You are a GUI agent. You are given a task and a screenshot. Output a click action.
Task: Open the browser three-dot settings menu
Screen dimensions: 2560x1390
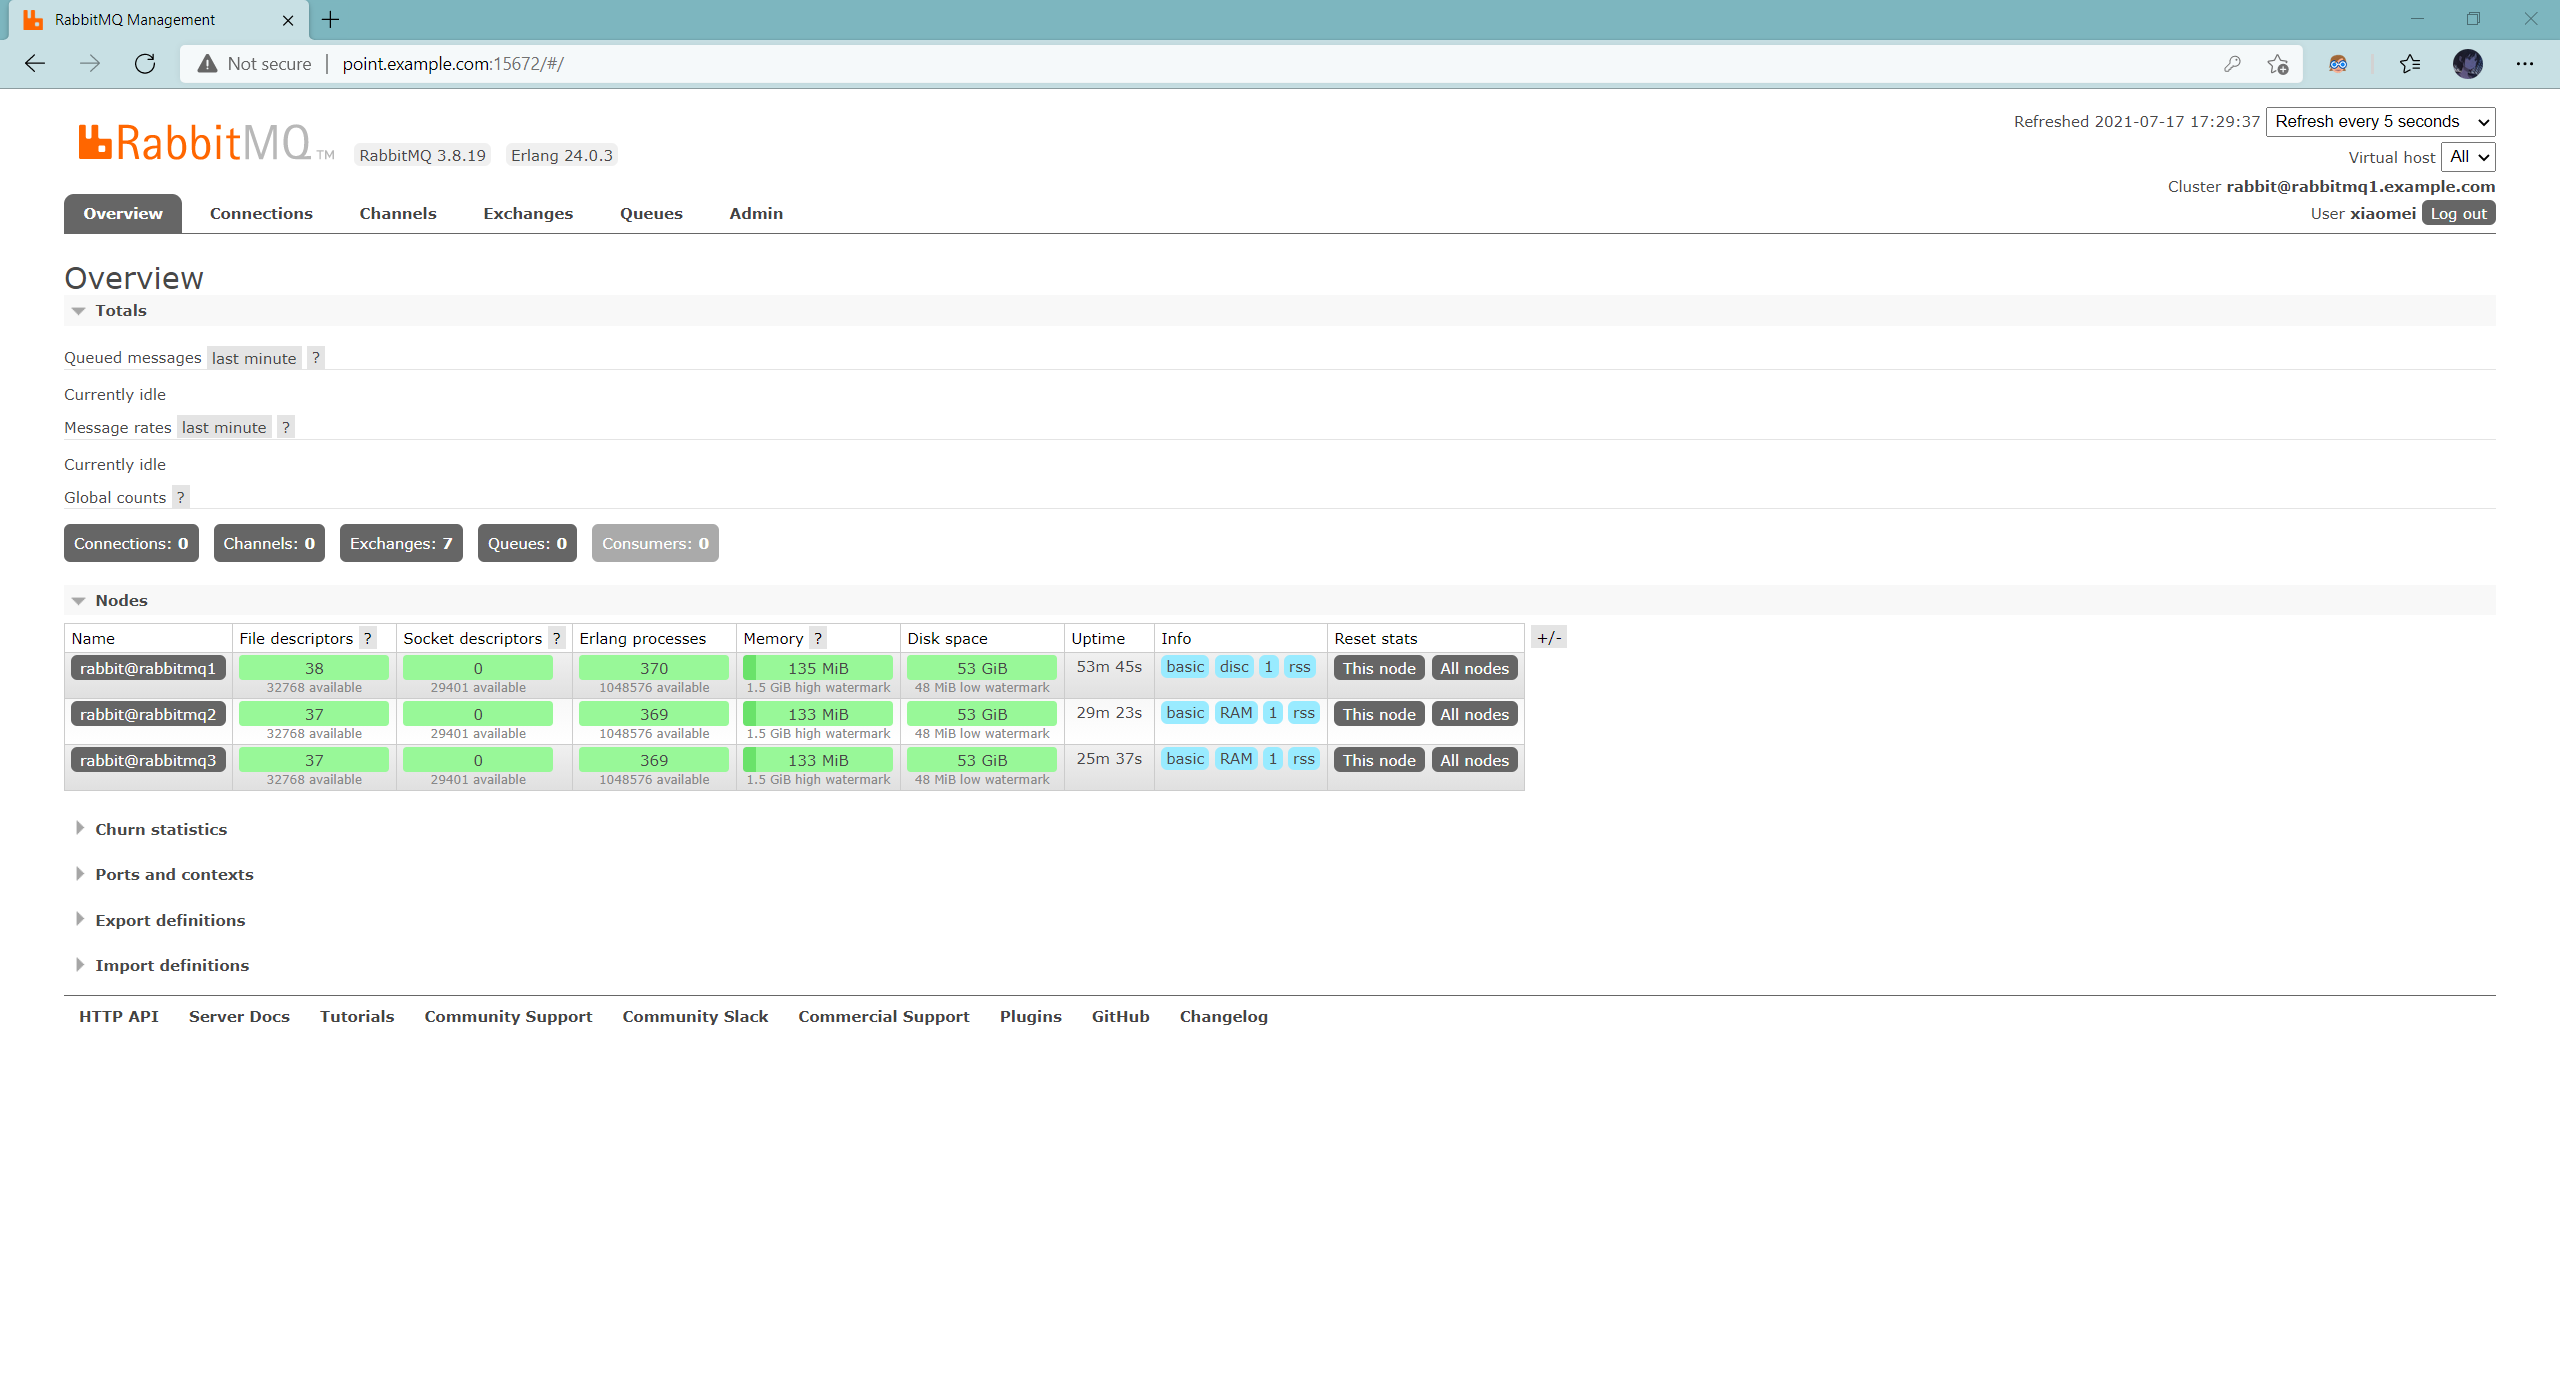pos(2525,64)
